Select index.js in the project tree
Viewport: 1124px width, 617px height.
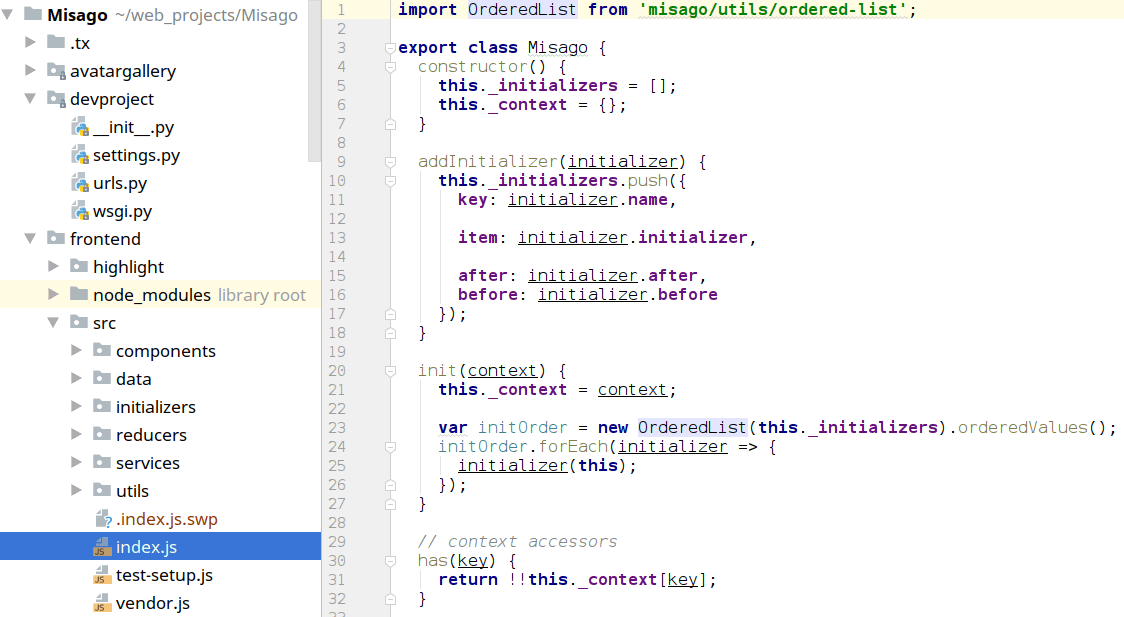coord(146,547)
